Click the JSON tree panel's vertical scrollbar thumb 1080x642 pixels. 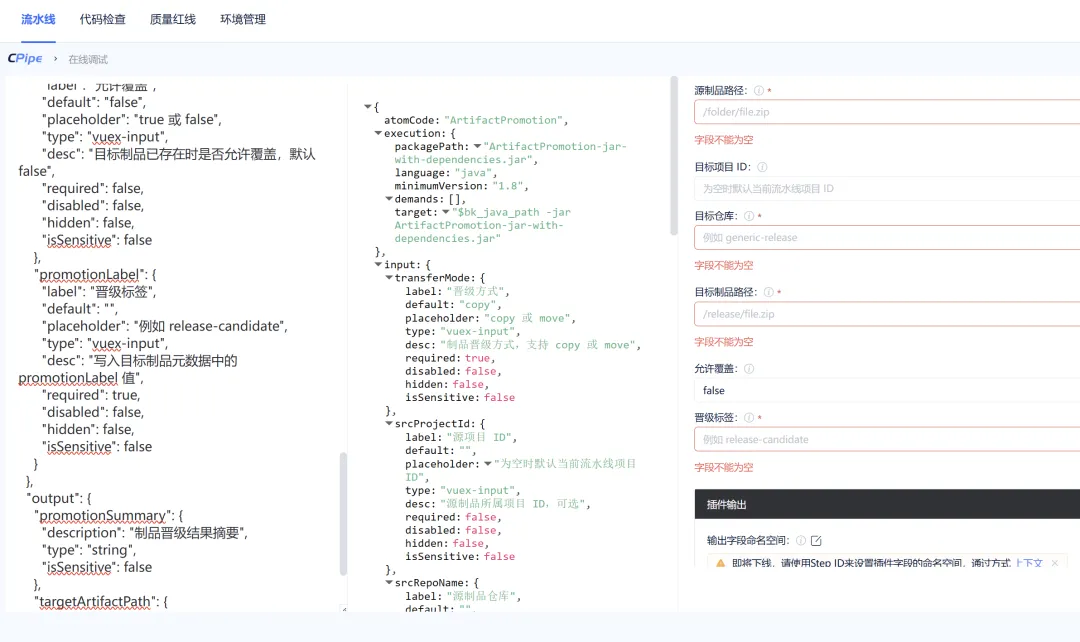674,156
